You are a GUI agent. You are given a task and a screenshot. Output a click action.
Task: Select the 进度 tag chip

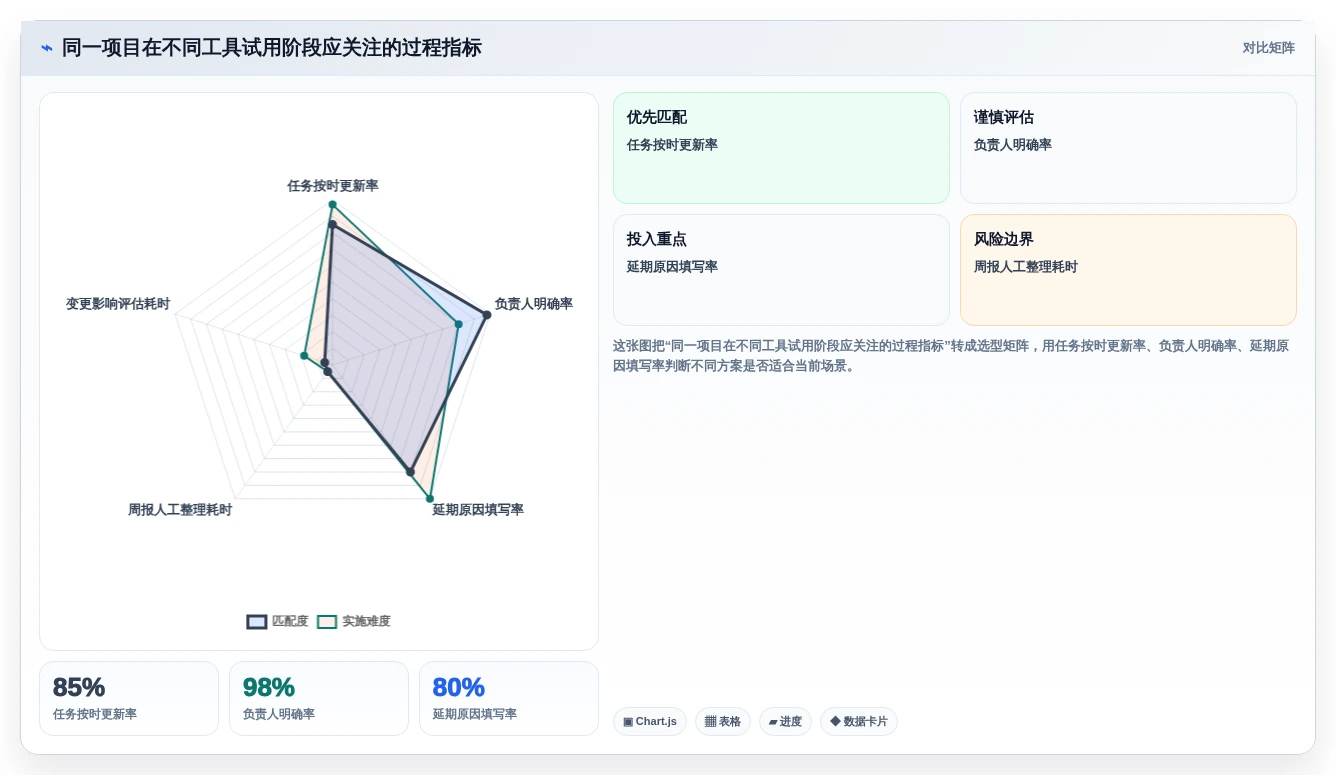(785, 721)
